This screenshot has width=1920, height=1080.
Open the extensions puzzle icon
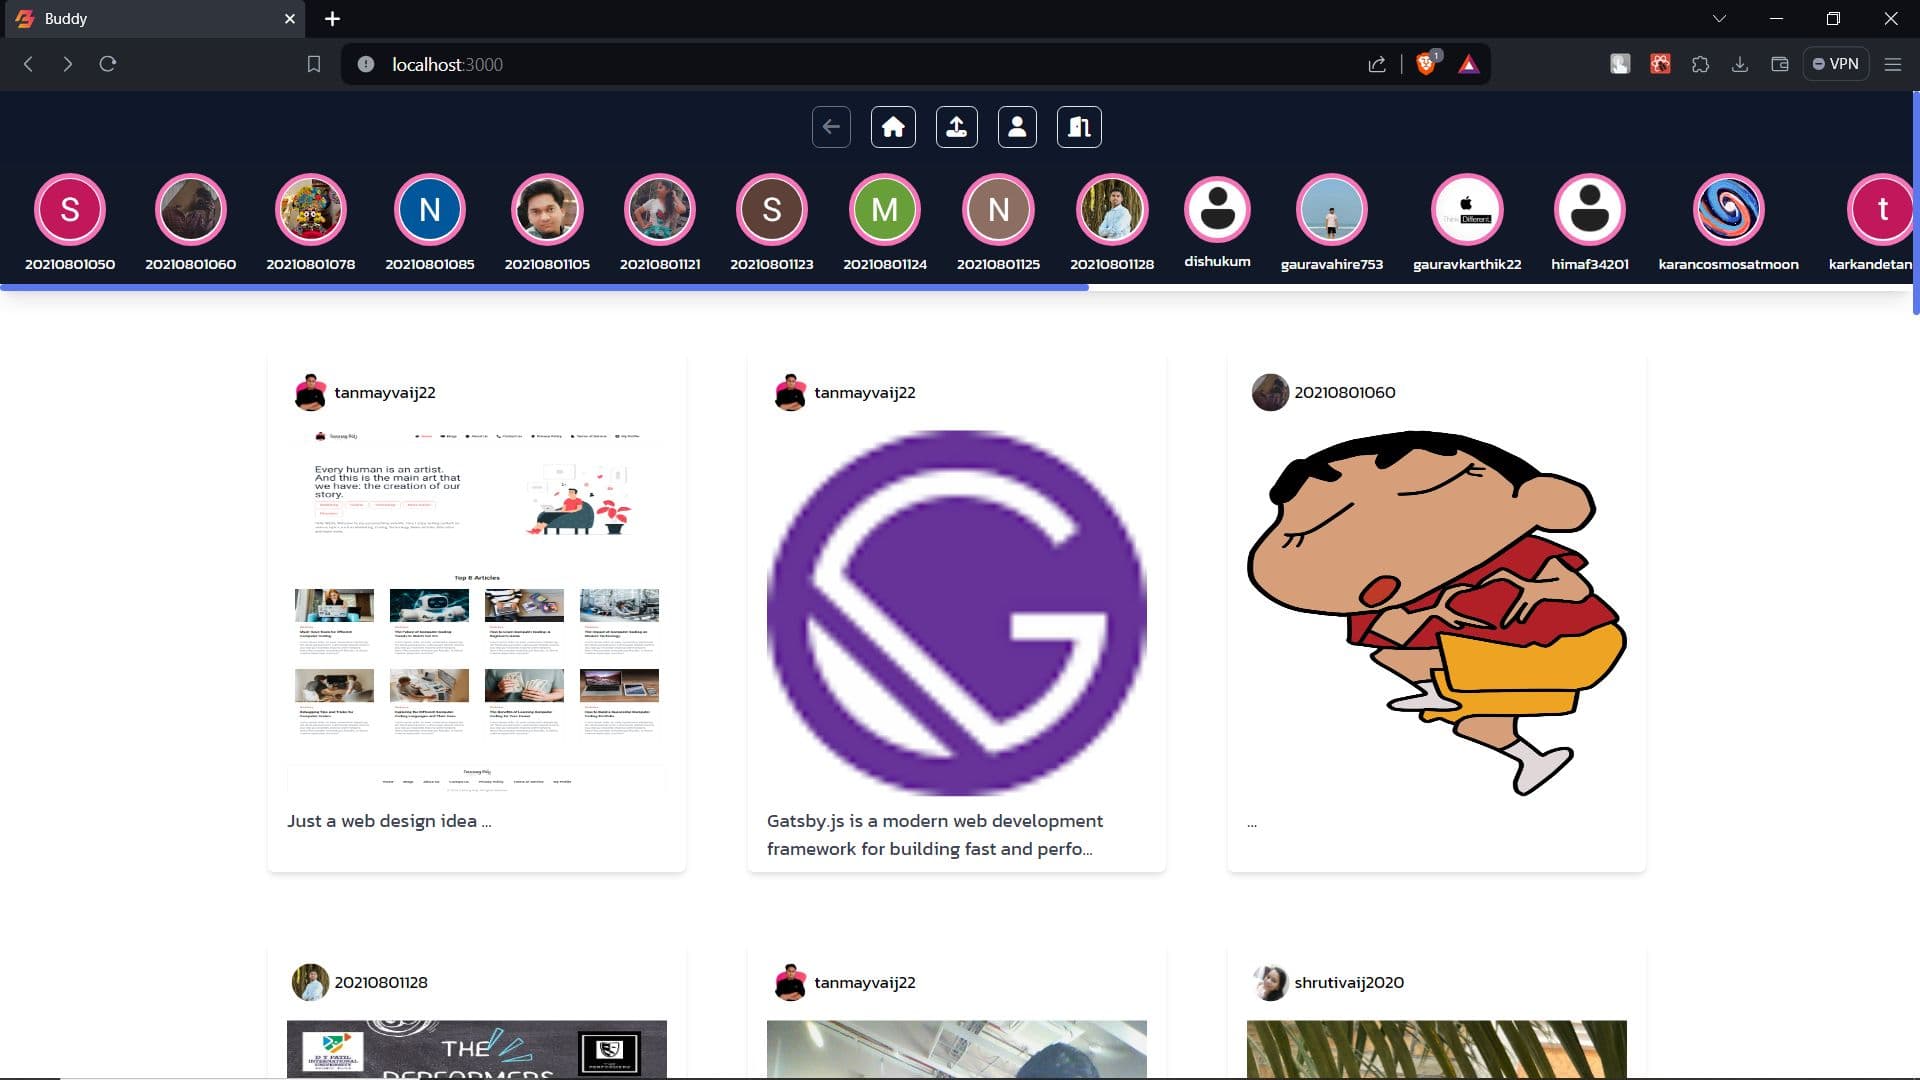click(x=1700, y=64)
